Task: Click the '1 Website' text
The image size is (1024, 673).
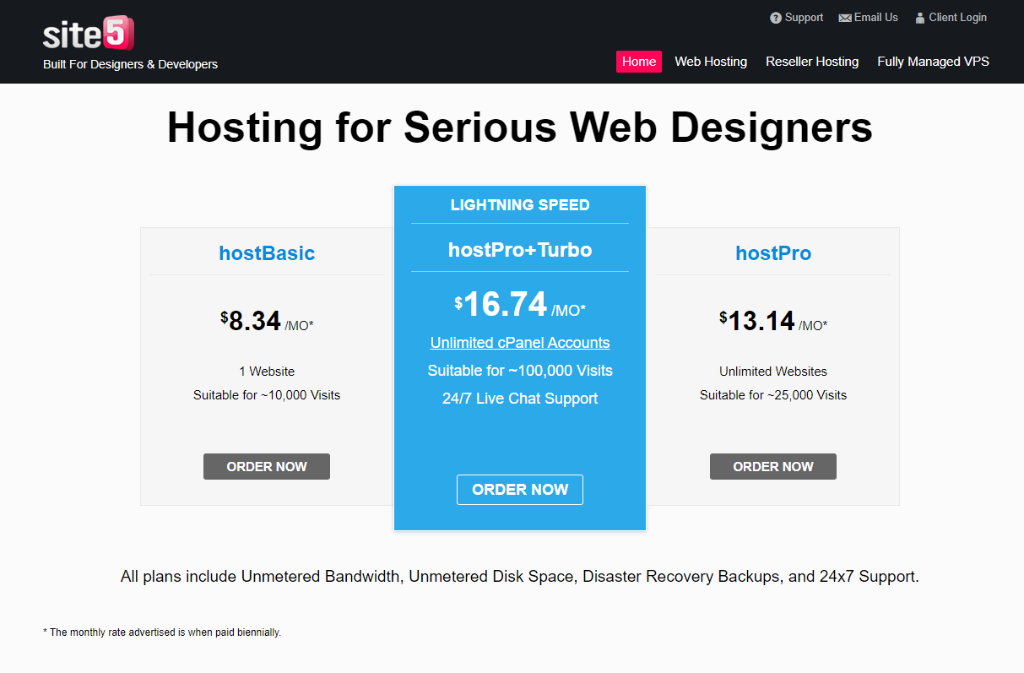Action: tap(266, 371)
